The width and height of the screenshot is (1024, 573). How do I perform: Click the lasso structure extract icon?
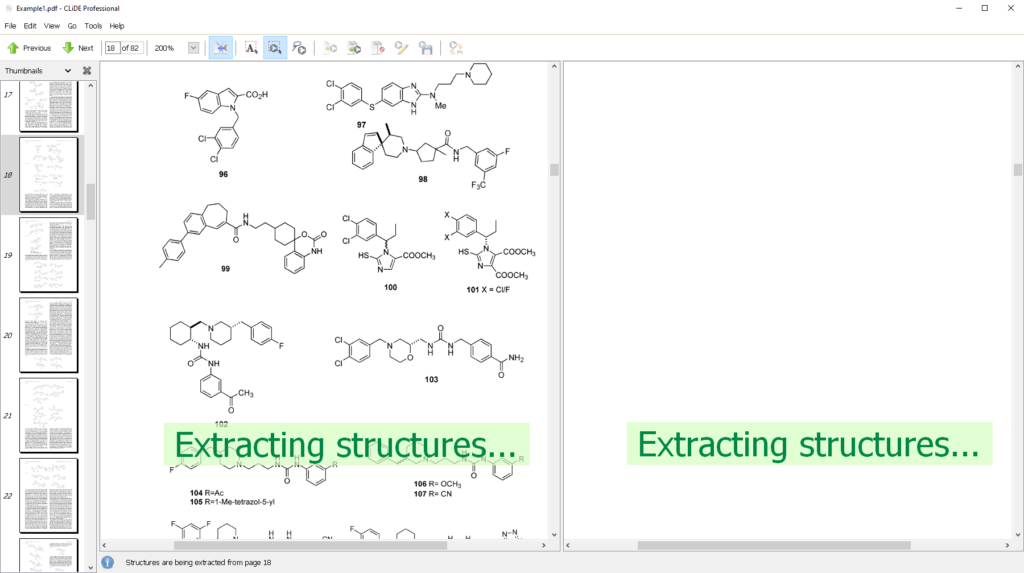[299, 48]
